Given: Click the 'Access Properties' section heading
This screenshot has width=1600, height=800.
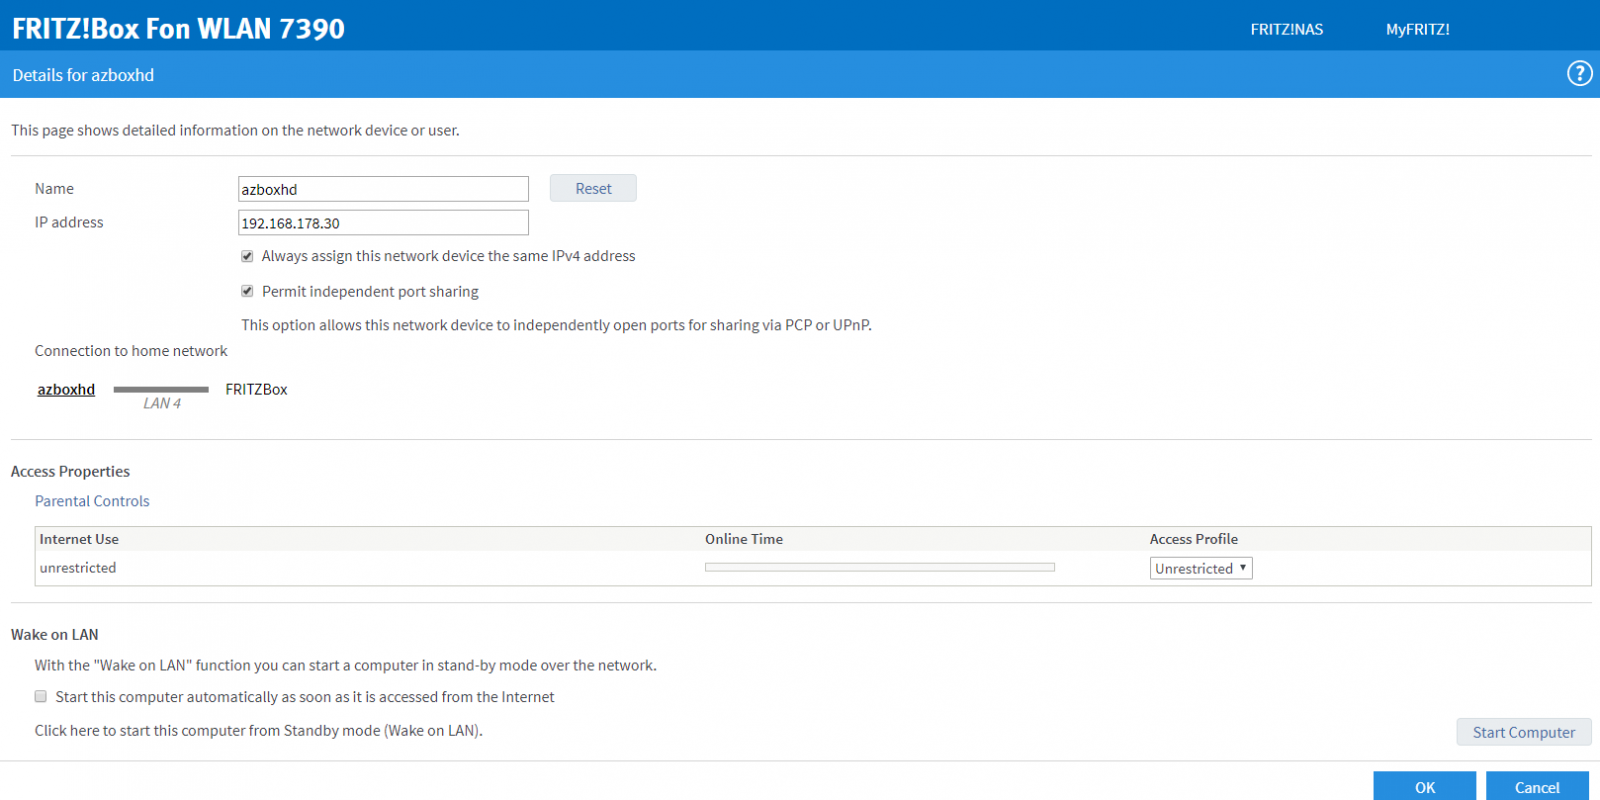Looking at the screenshot, I should click(70, 471).
